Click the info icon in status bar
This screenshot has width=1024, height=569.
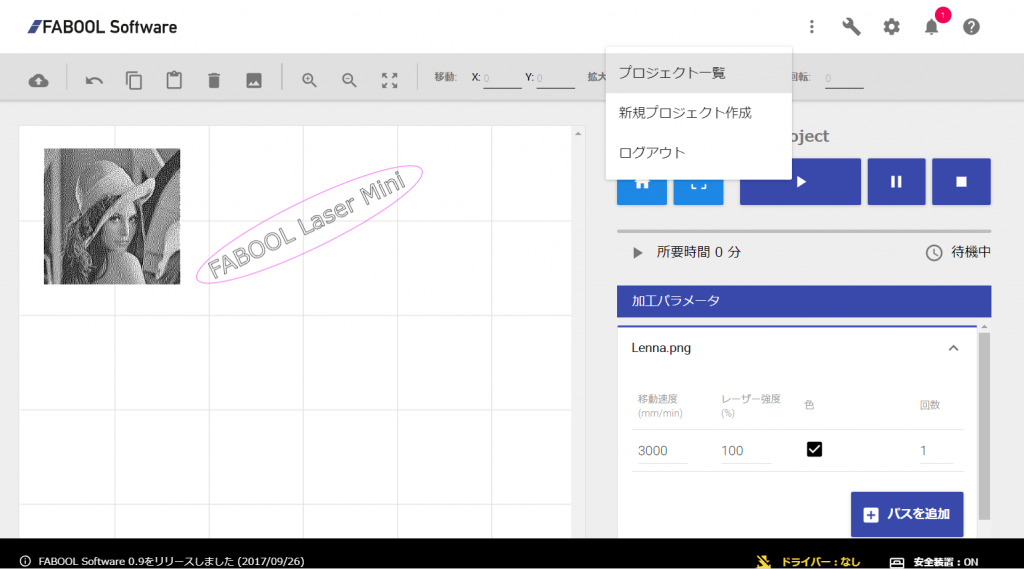[25, 561]
